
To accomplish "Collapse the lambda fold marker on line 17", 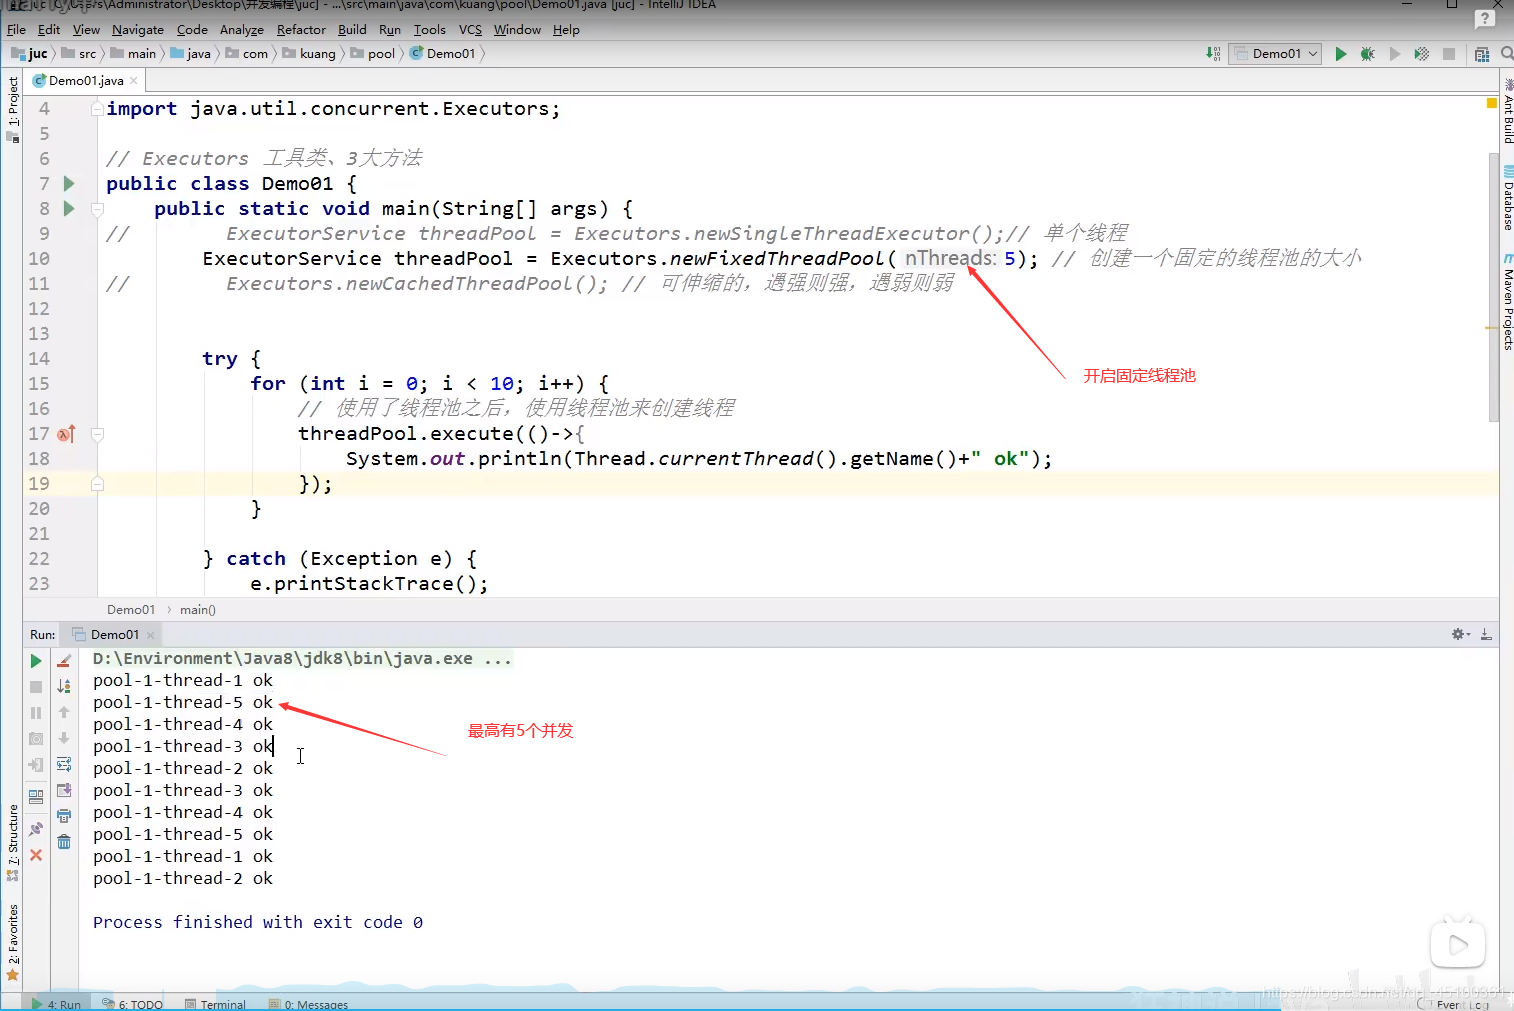I will coord(98,434).
